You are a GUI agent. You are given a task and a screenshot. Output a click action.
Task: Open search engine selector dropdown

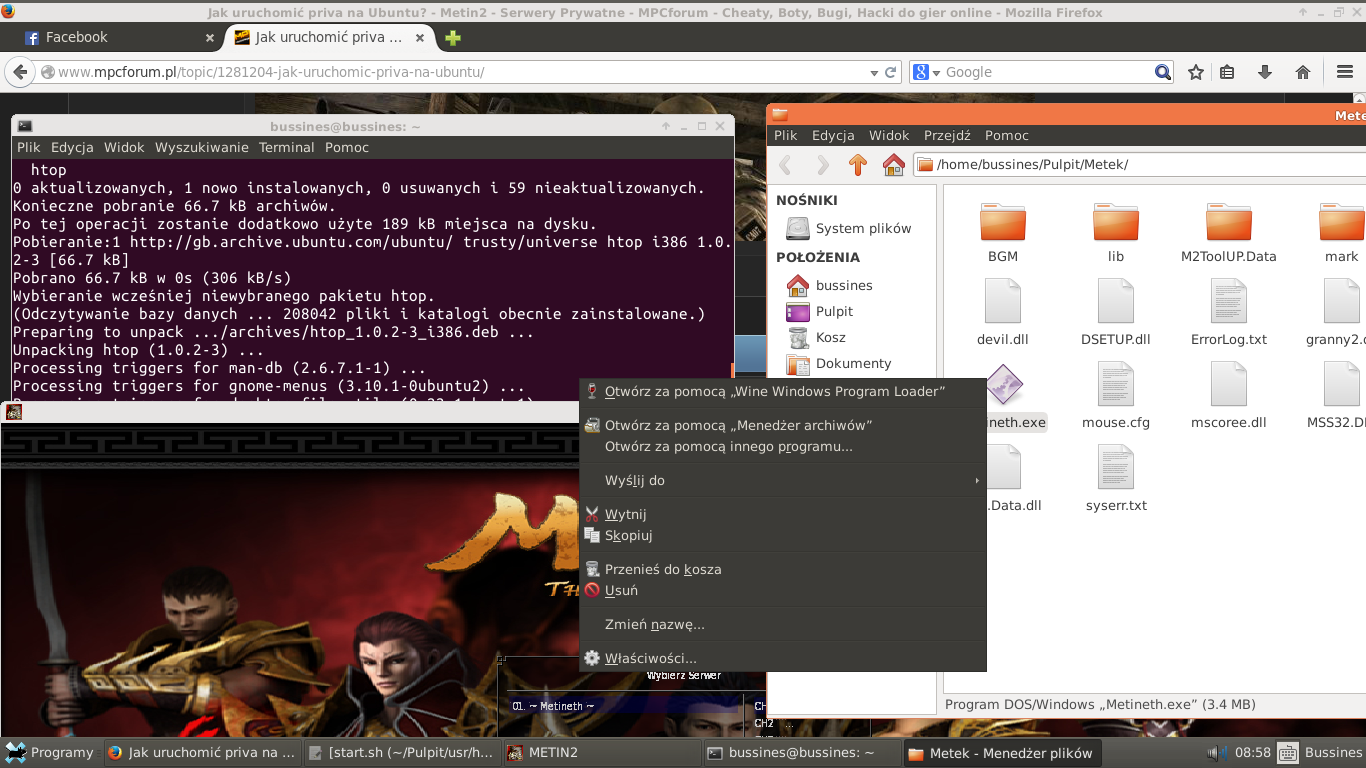coord(927,72)
